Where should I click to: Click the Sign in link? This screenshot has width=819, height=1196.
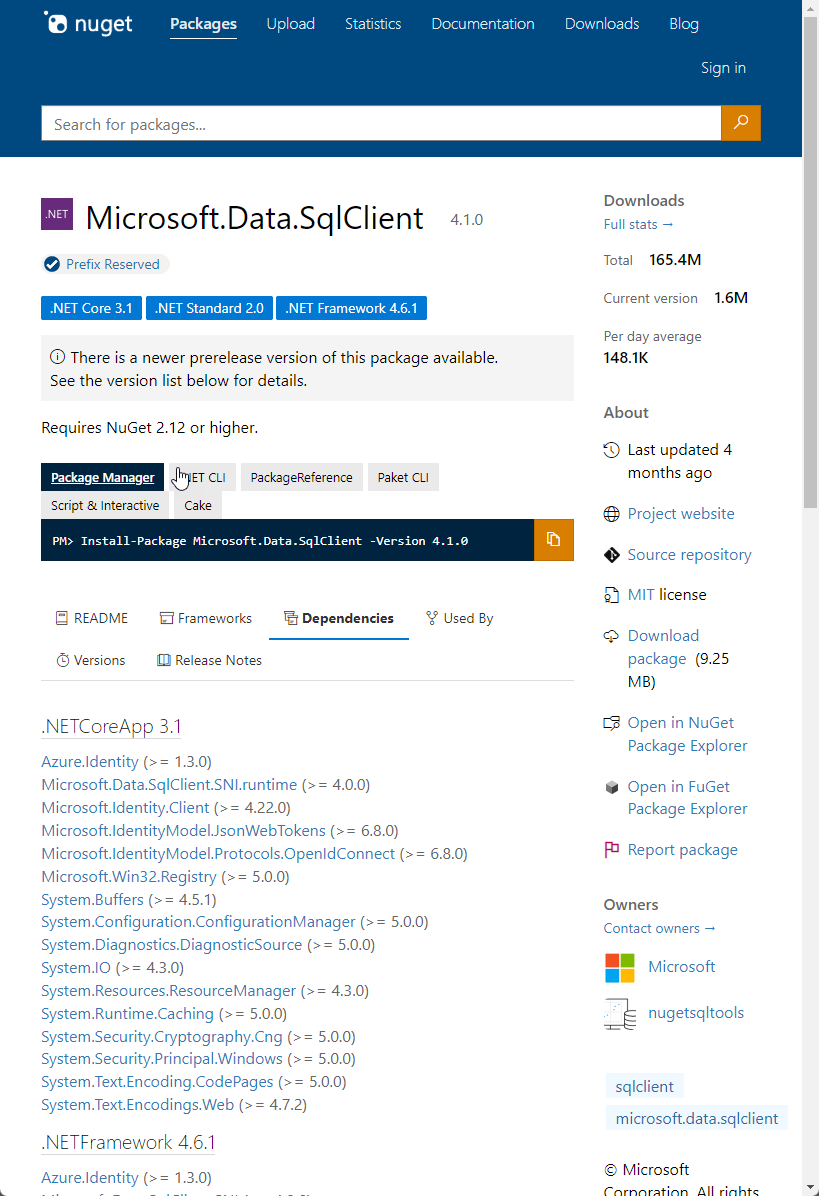[x=723, y=67]
